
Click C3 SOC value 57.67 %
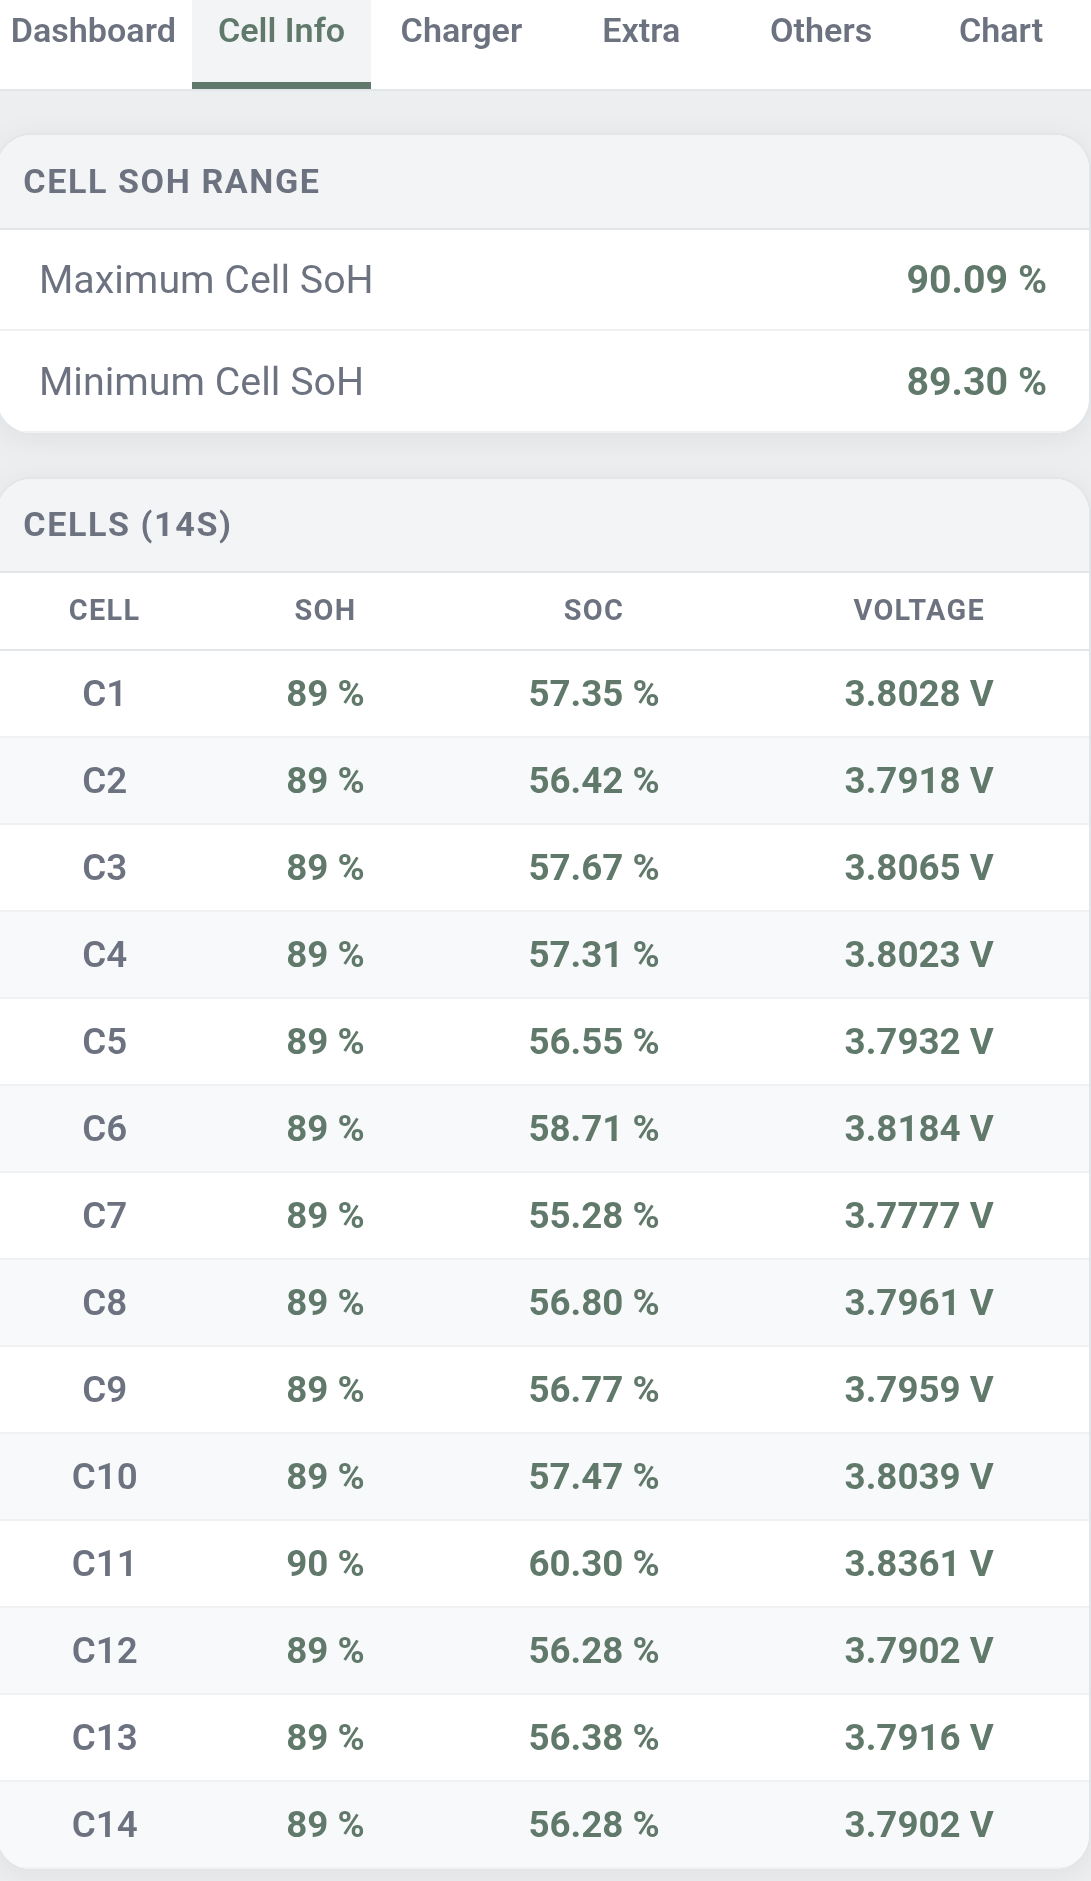coord(594,868)
